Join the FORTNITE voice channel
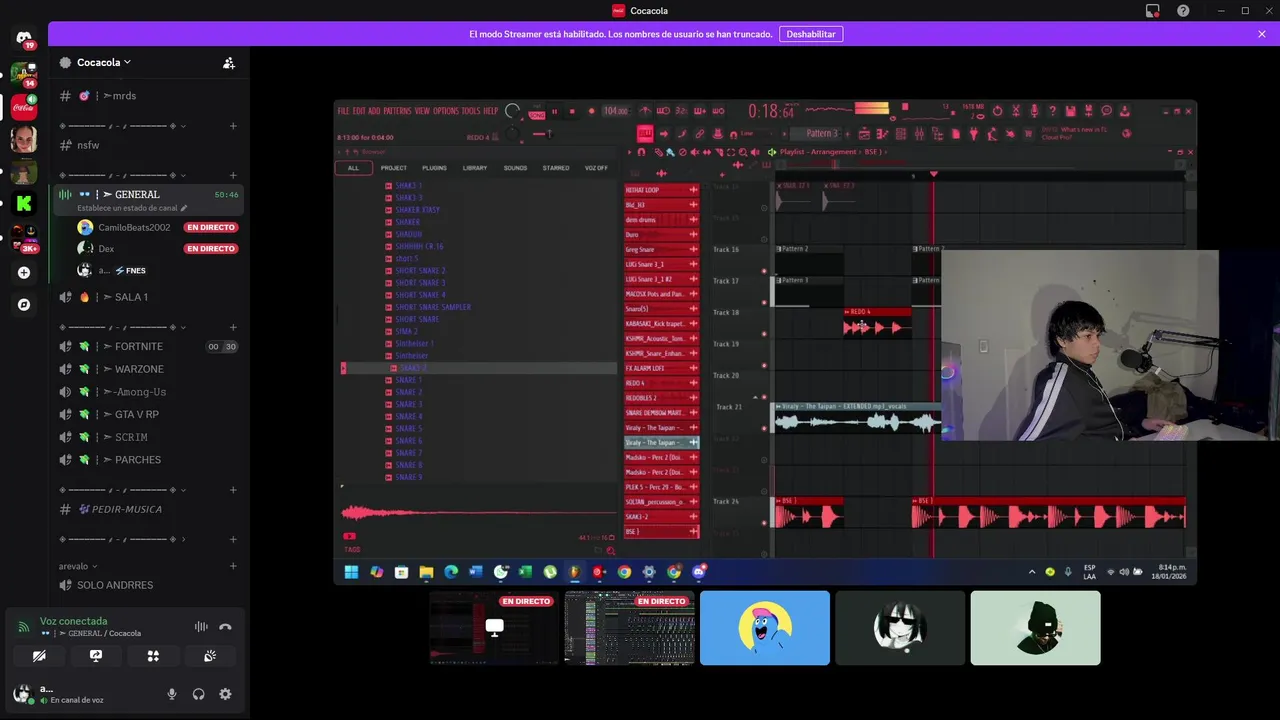1280x720 pixels. click(x=148, y=346)
